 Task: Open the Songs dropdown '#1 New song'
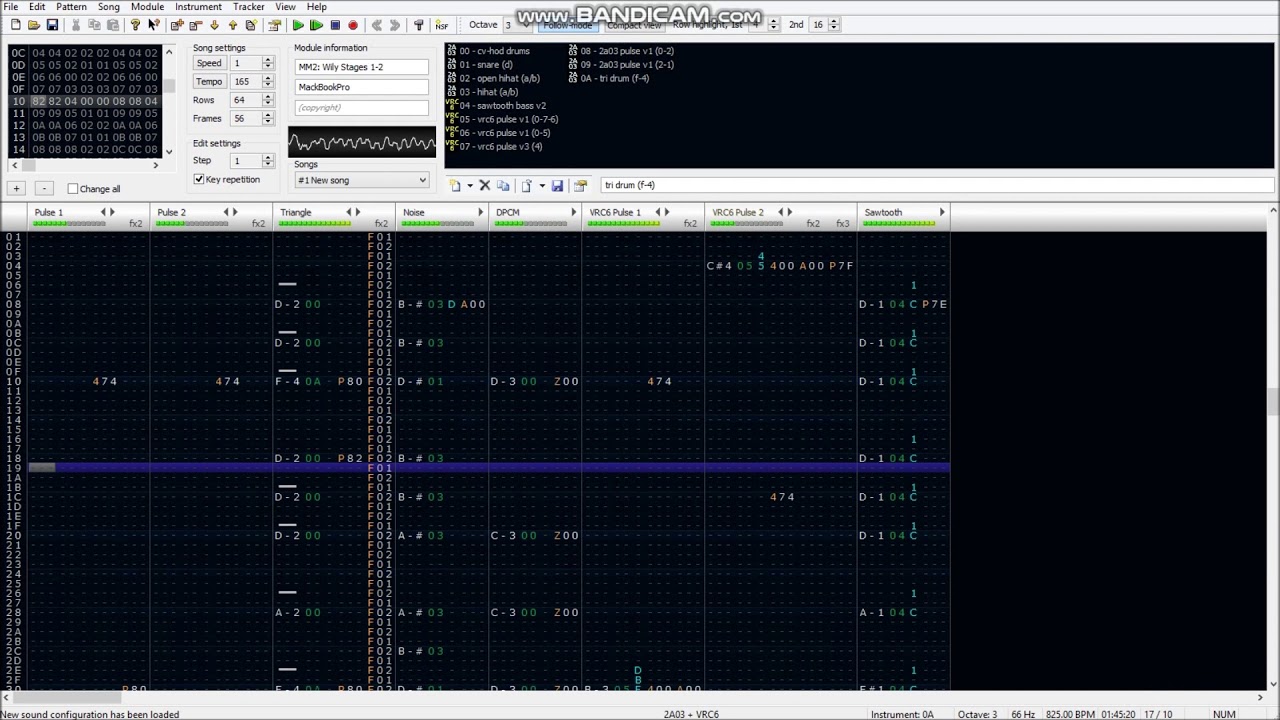[362, 180]
